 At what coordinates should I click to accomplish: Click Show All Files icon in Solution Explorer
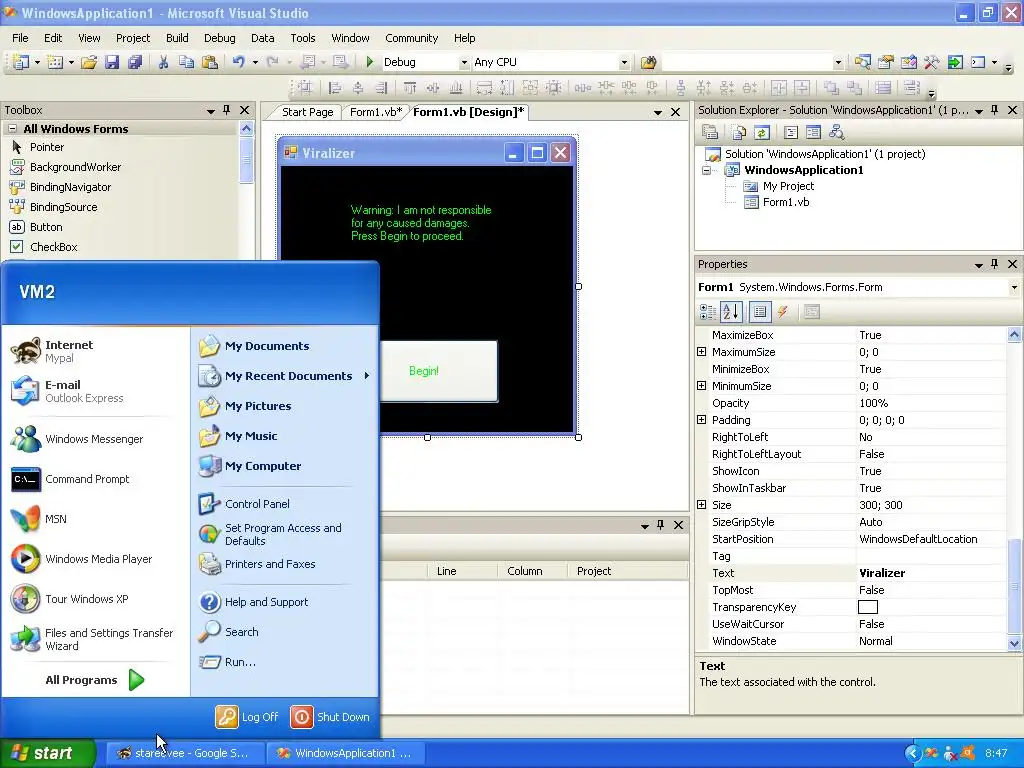click(739, 133)
